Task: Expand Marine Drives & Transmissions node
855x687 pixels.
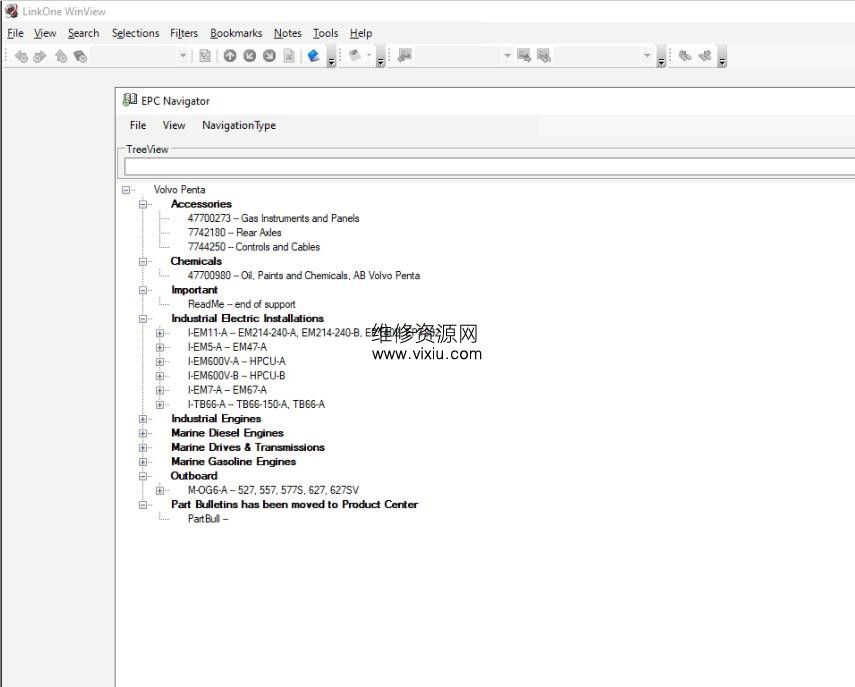Action: coord(143,448)
